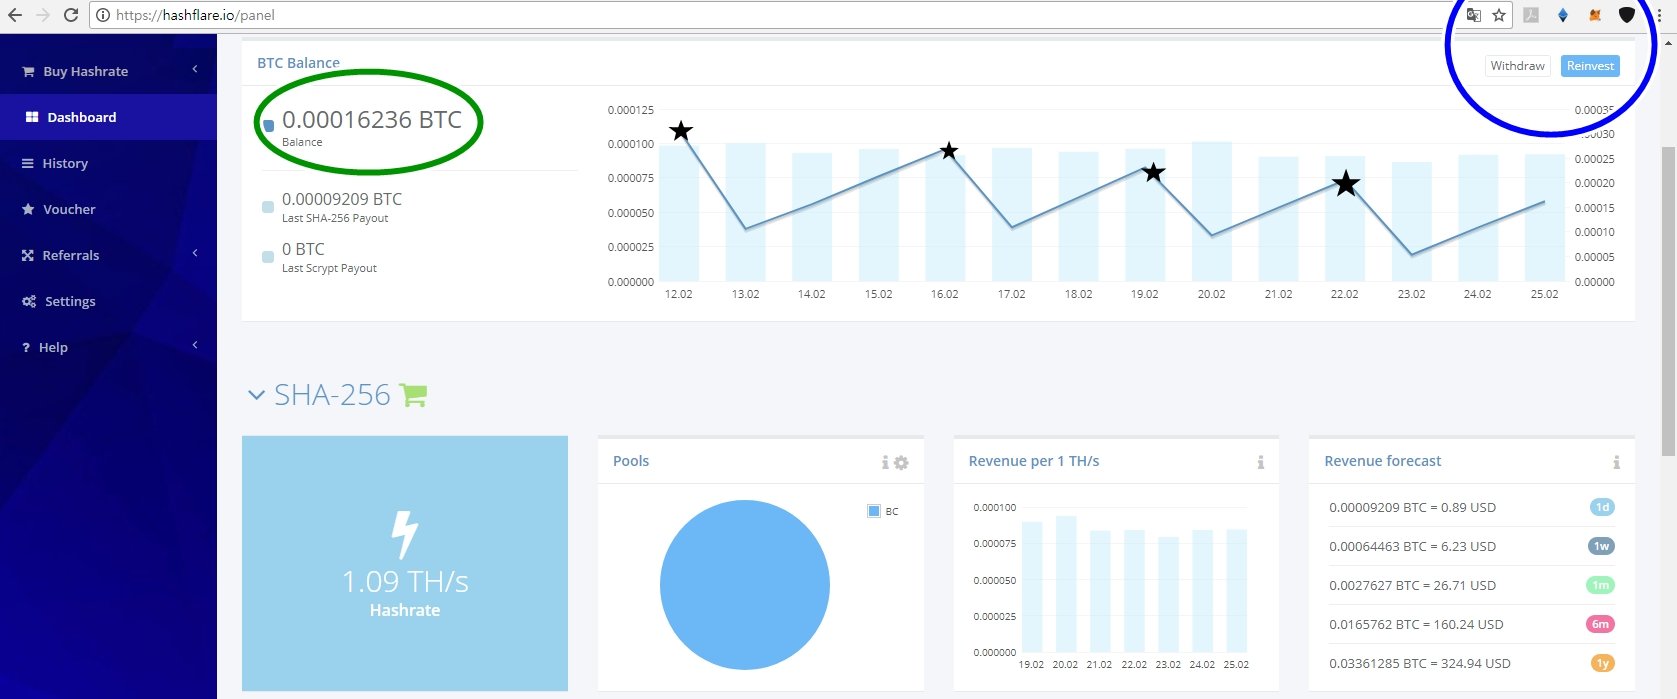
Task: Click the 1.09 TH/s hashrate value
Action: click(405, 581)
